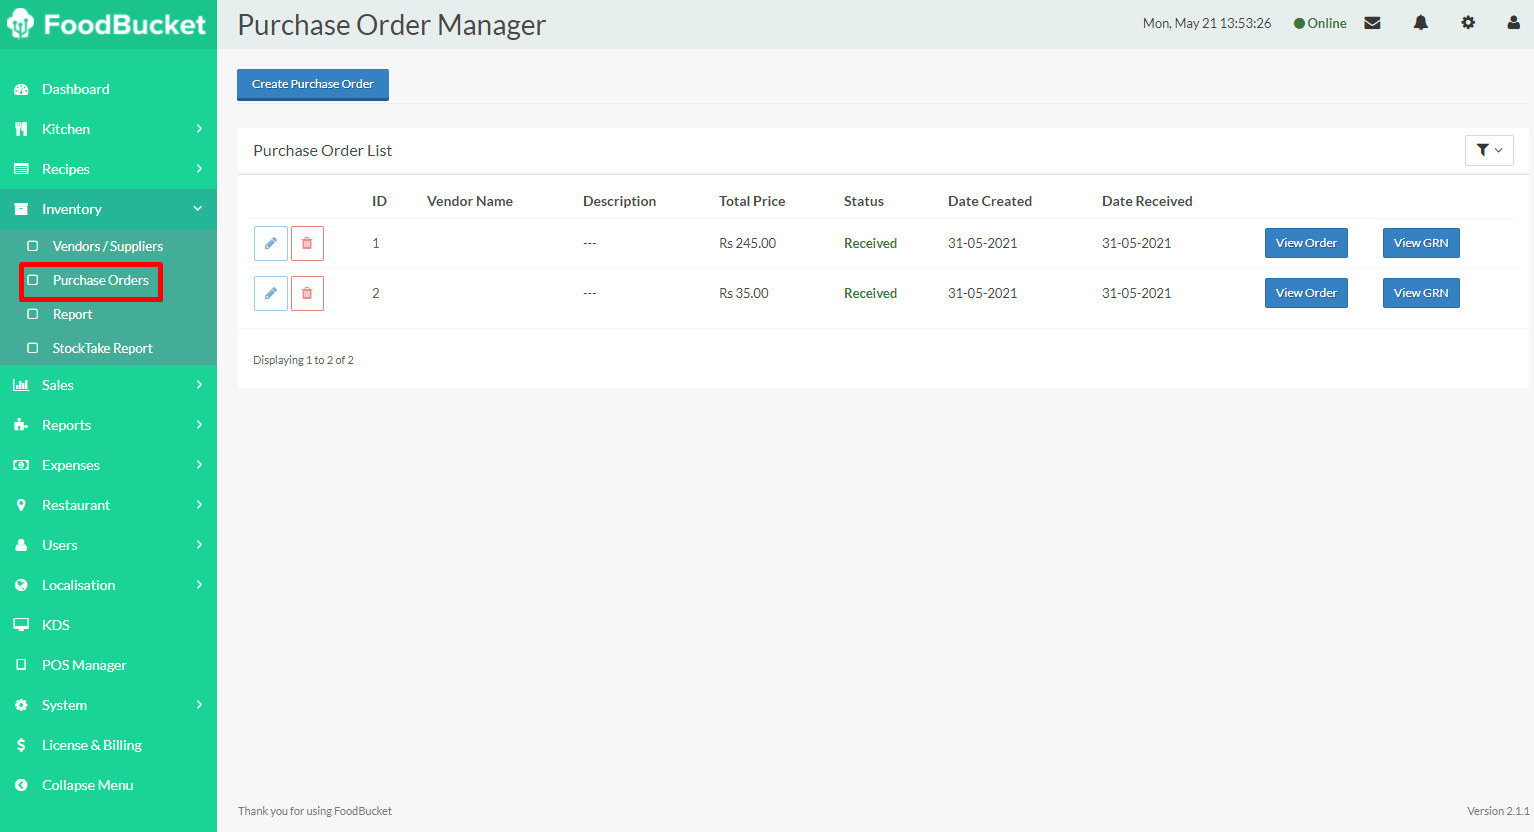Select StockTake Report in the sidebar
The image size is (1534, 832).
pyautogui.click(x=102, y=348)
